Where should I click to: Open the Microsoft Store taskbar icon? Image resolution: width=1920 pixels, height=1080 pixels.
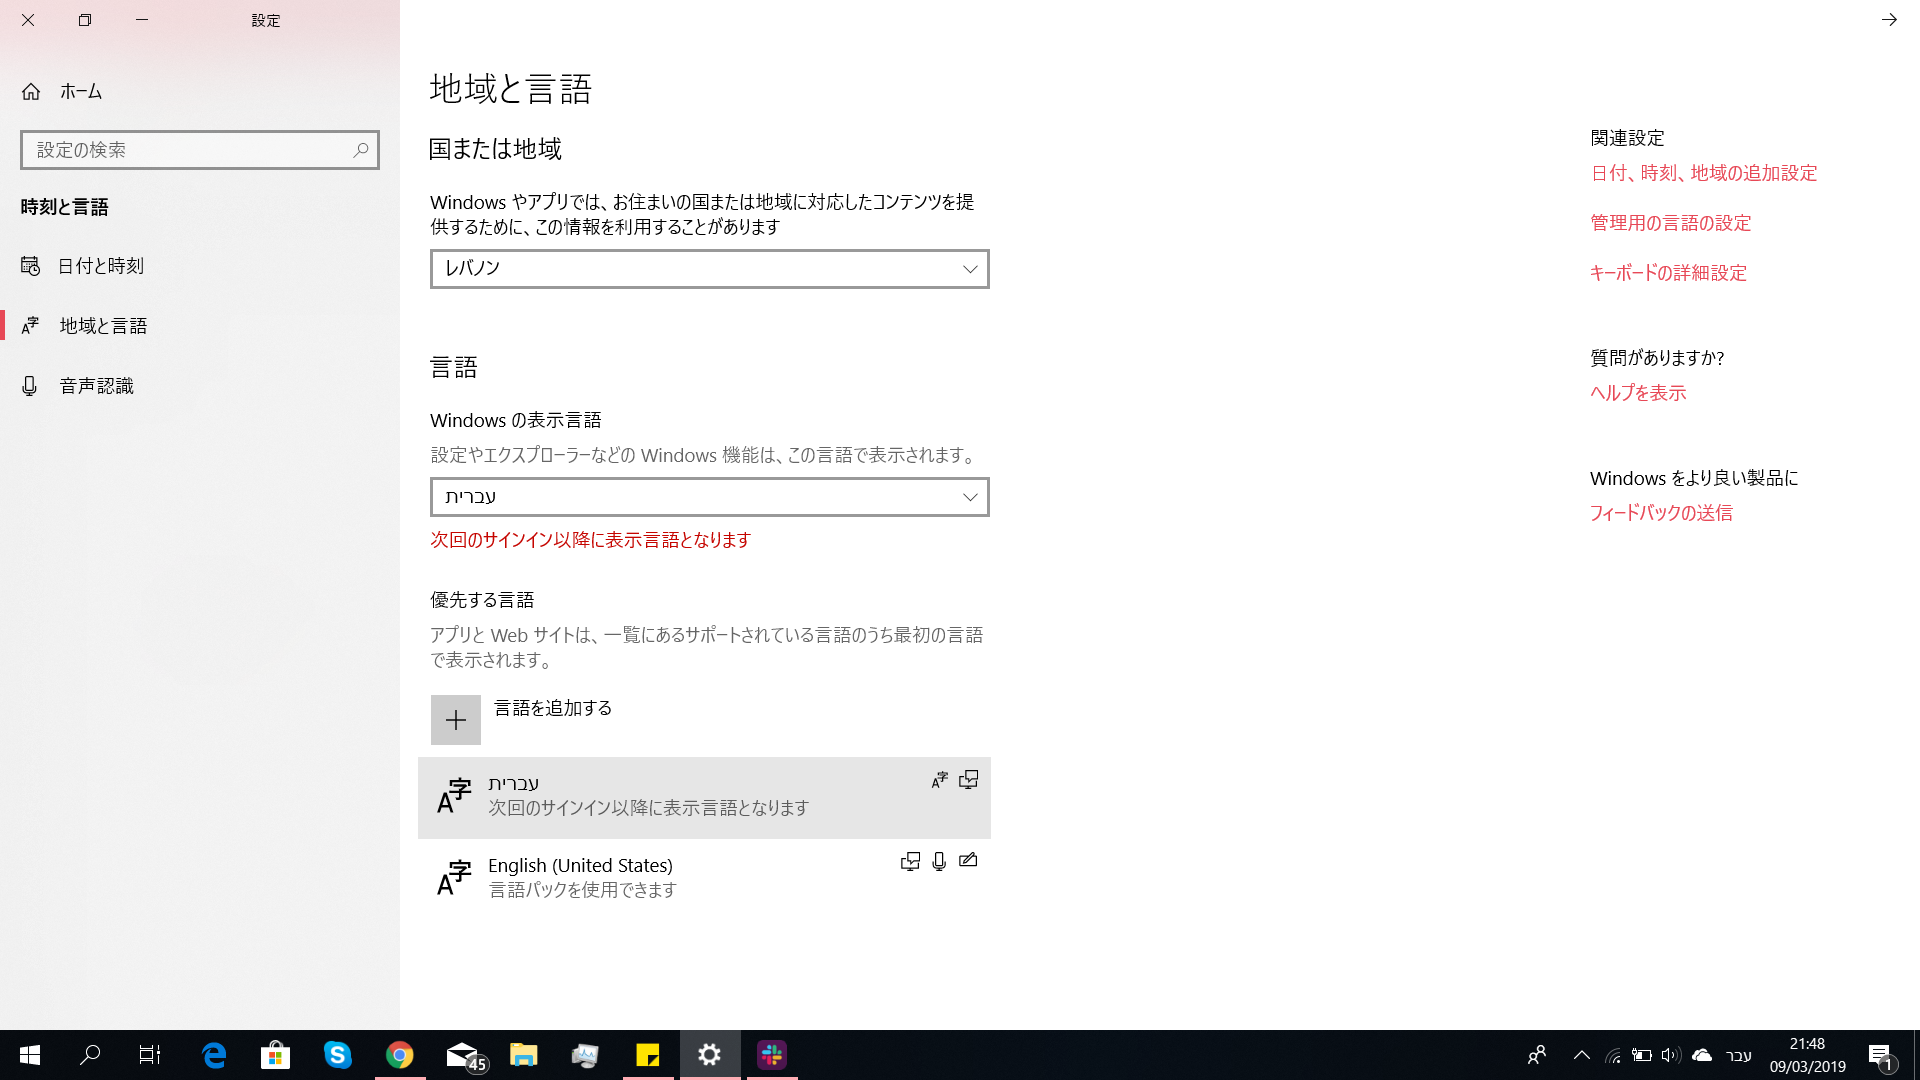click(x=276, y=1055)
